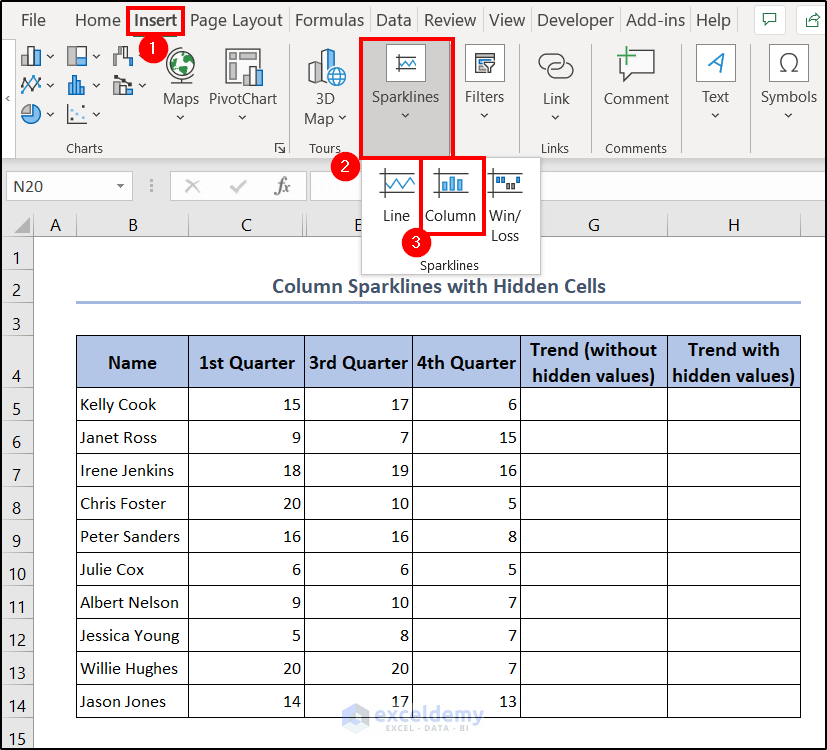Open the Text group button
Screen dimensions: 827x750
coord(715,78)
